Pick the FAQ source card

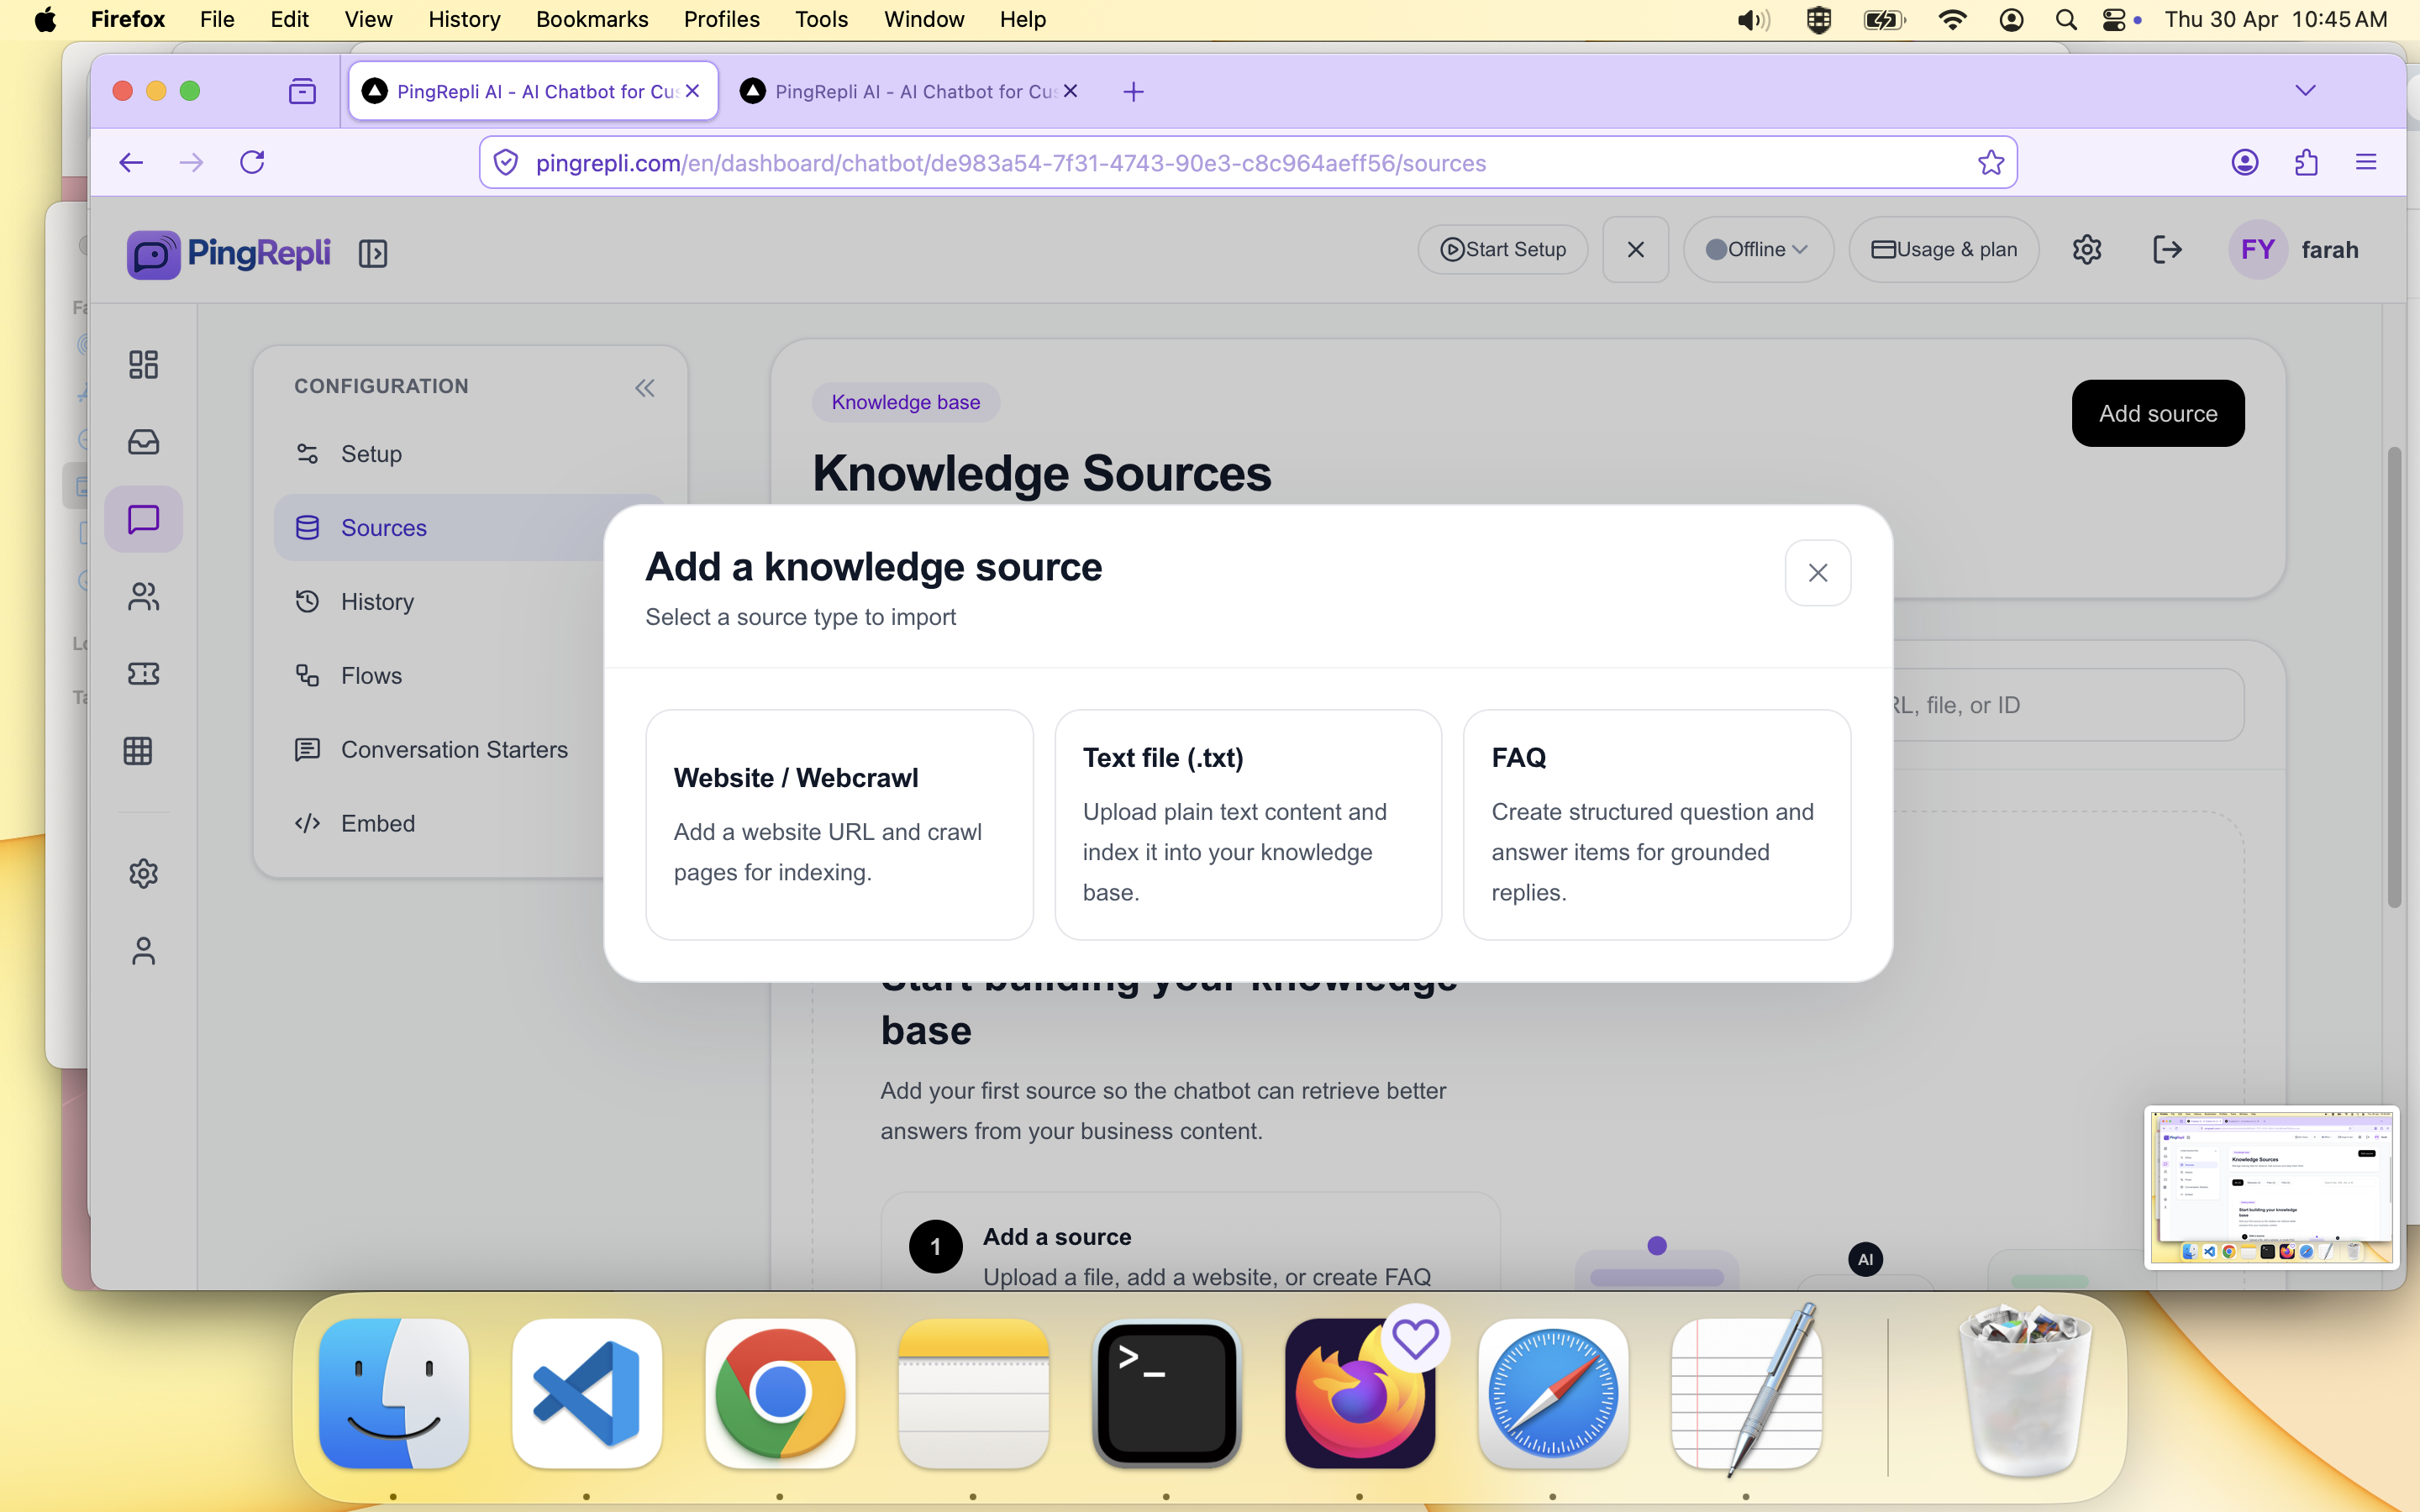(x=1657, y=825)
